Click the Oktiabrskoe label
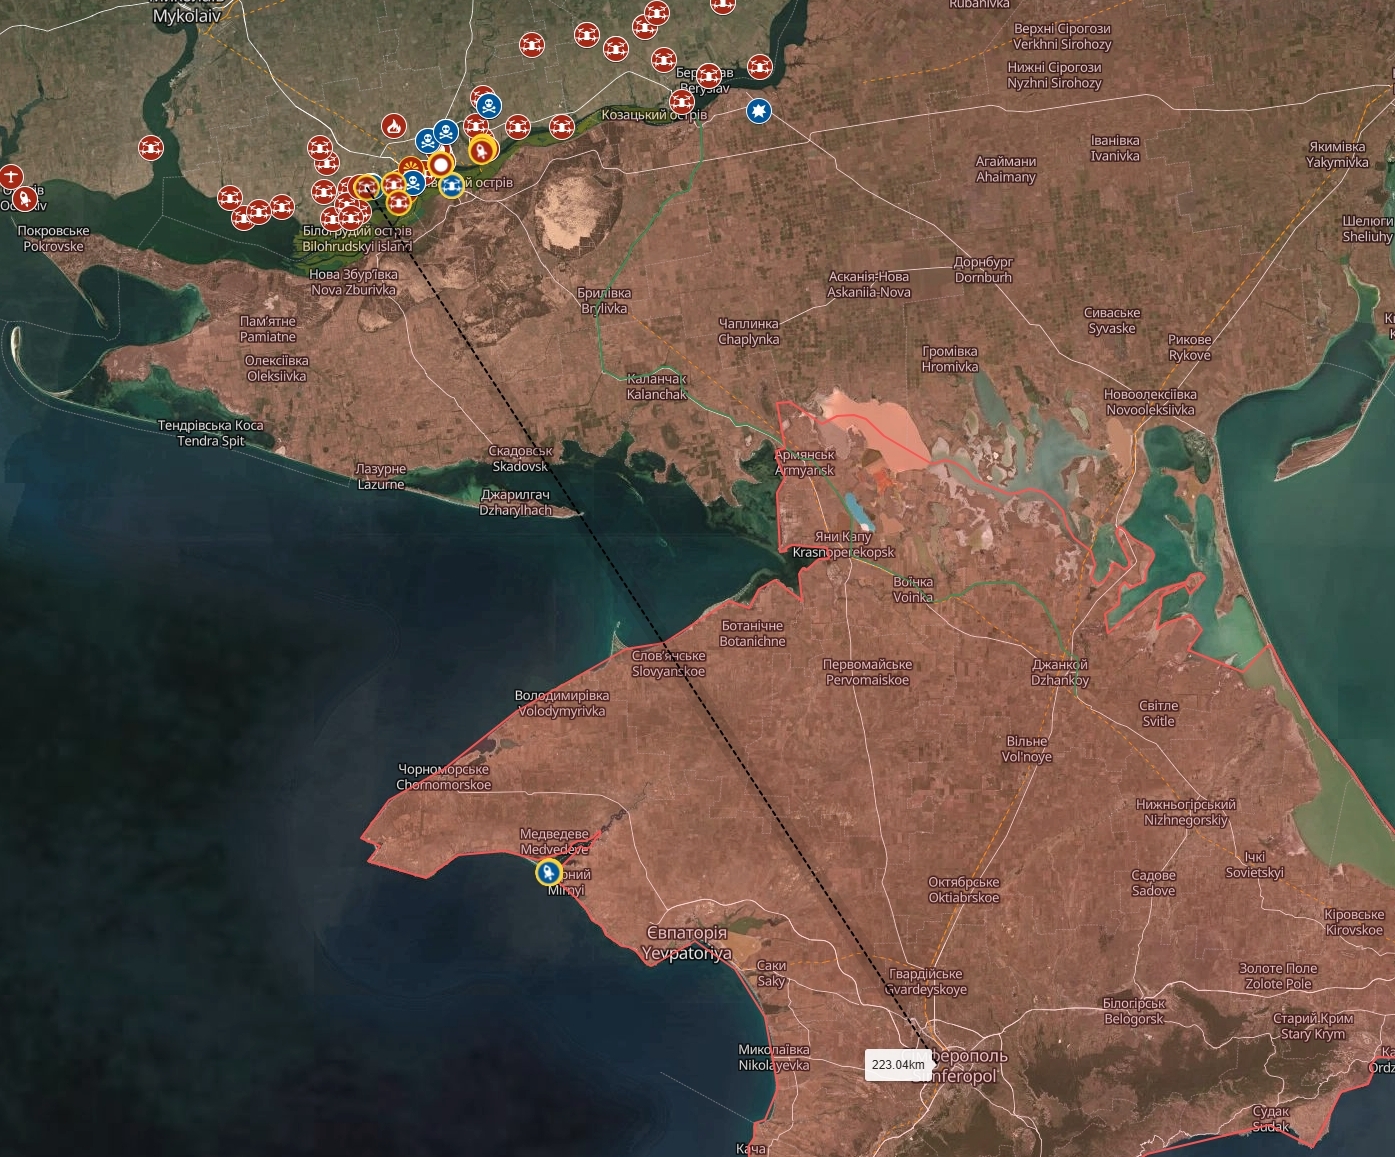Screen dimensions: 1395x1157 964,890
